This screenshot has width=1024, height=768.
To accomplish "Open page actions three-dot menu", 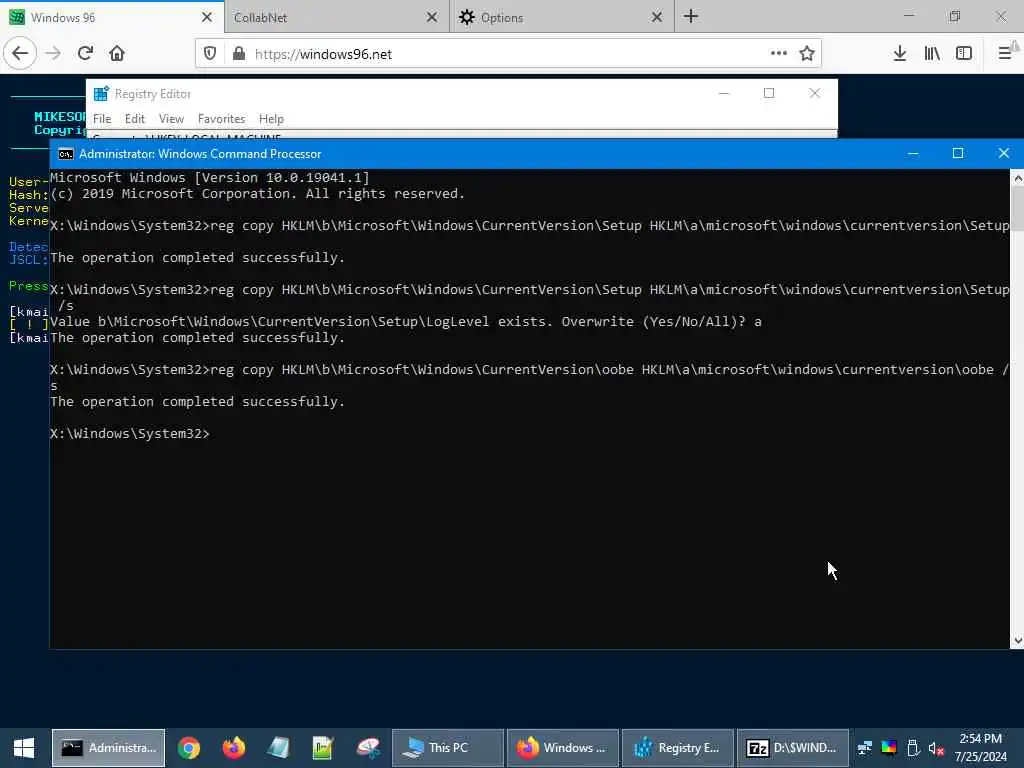I will [778, 54].
